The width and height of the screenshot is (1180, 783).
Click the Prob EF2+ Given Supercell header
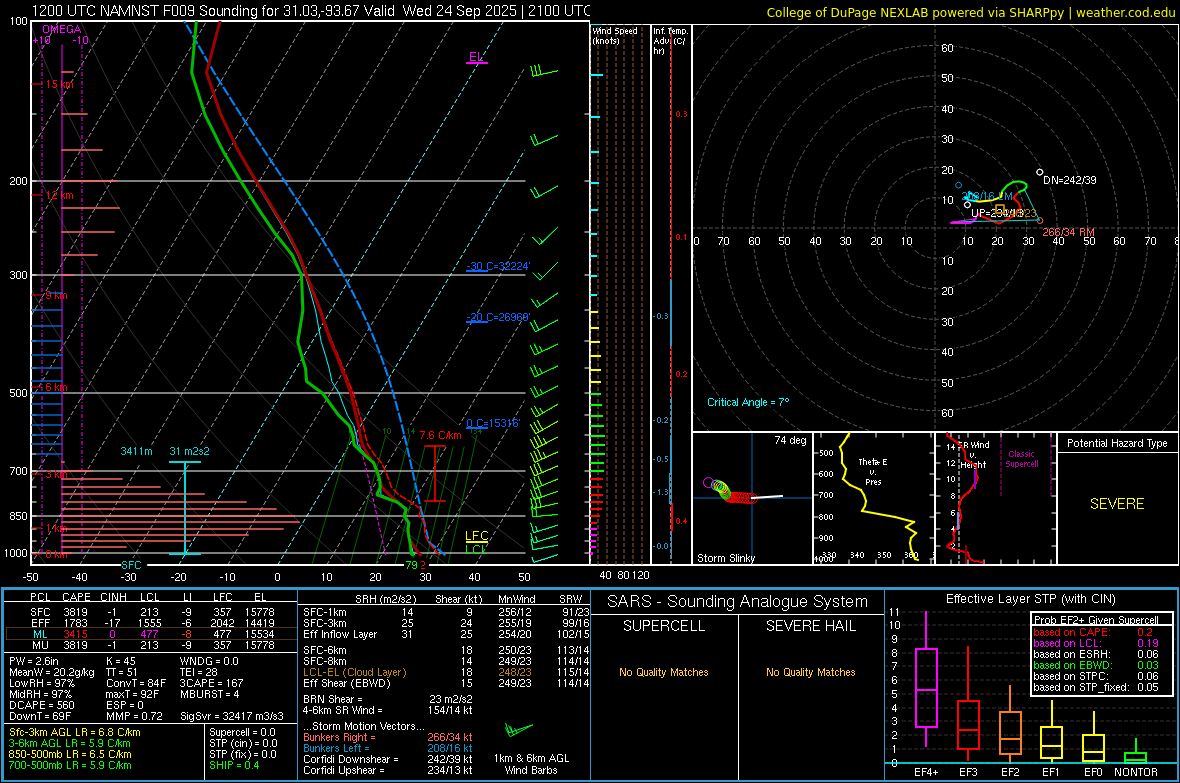(x=1096, y=620)
